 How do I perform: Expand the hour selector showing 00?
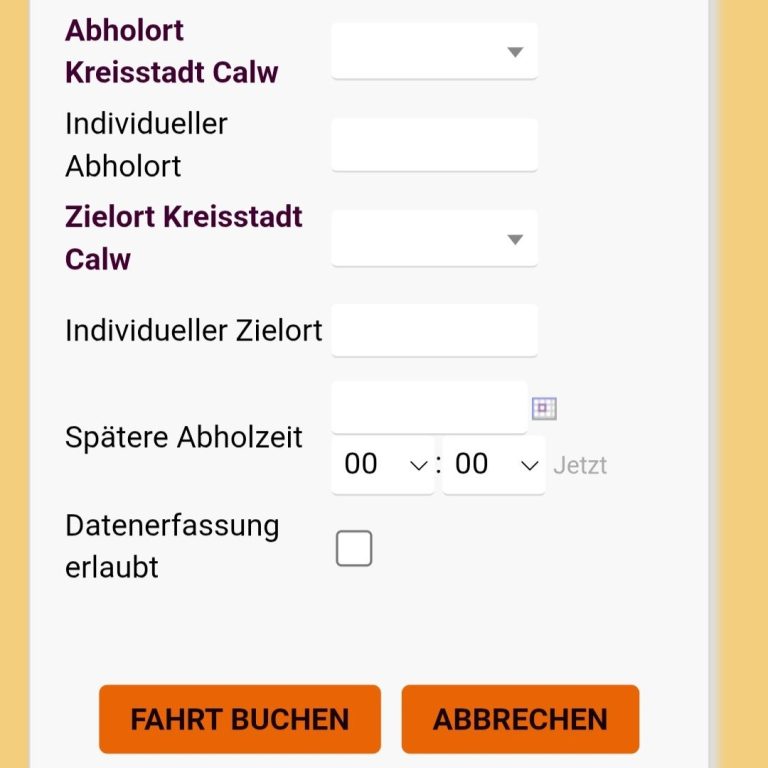click(384, 465)
